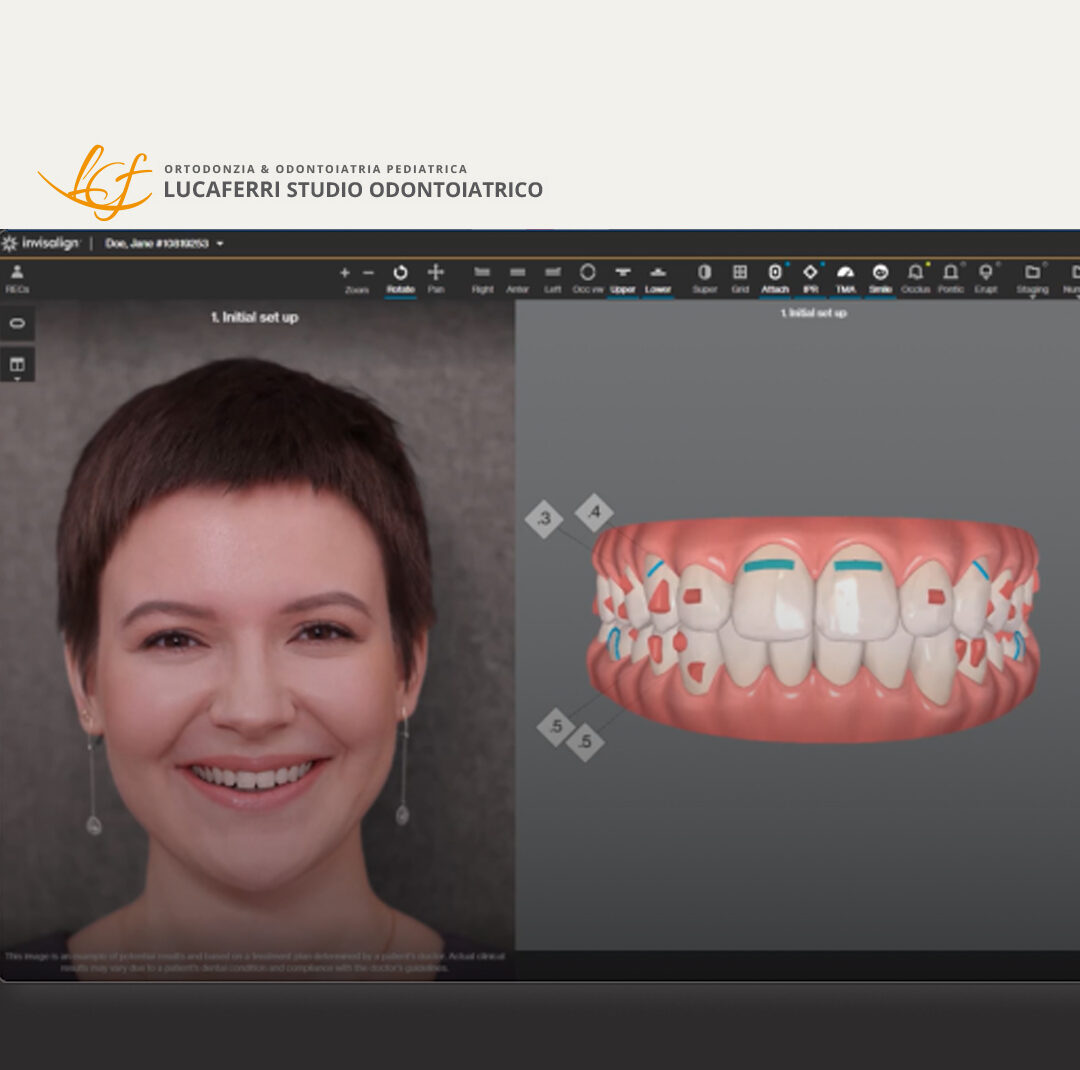The width and height of the screenshot is (1080, 1070).
Task: Select the Pontic tool
Action: click(951, 273)
